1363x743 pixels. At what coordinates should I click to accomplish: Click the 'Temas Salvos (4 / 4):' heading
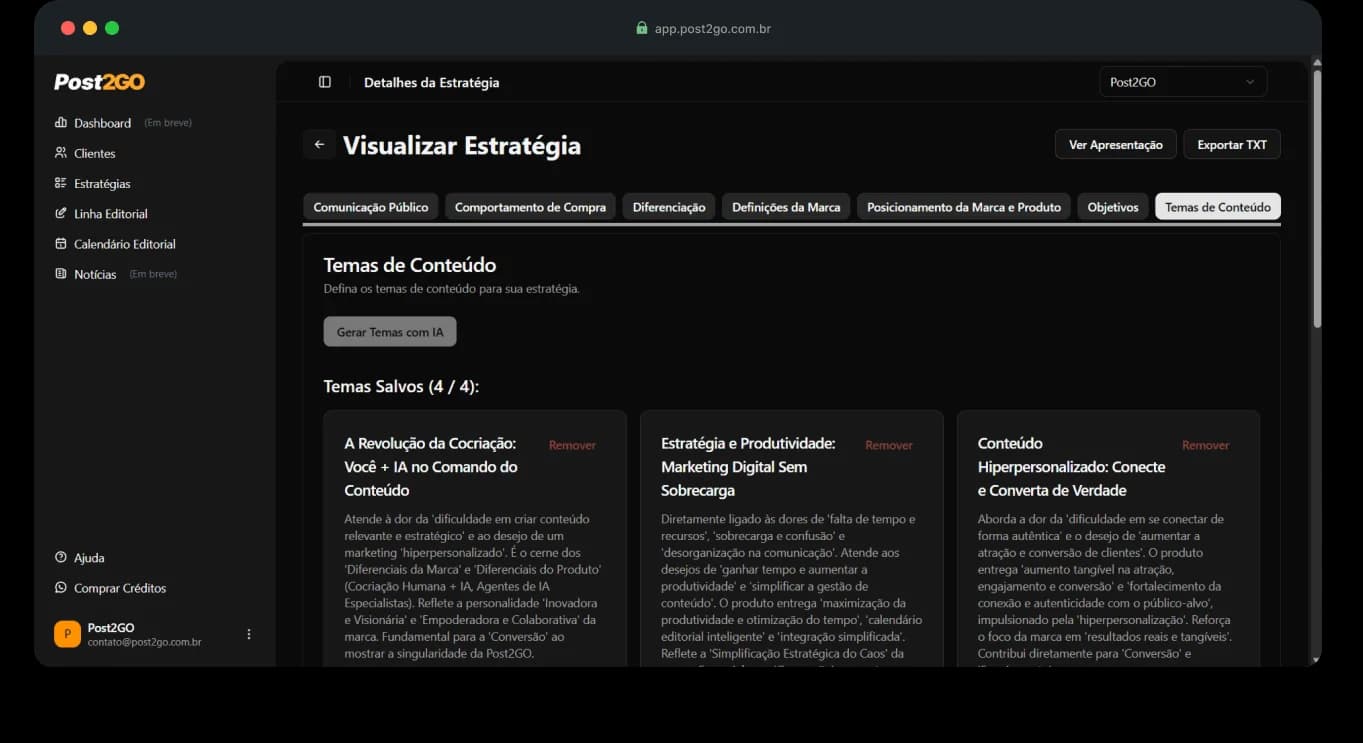coord(401,386)
